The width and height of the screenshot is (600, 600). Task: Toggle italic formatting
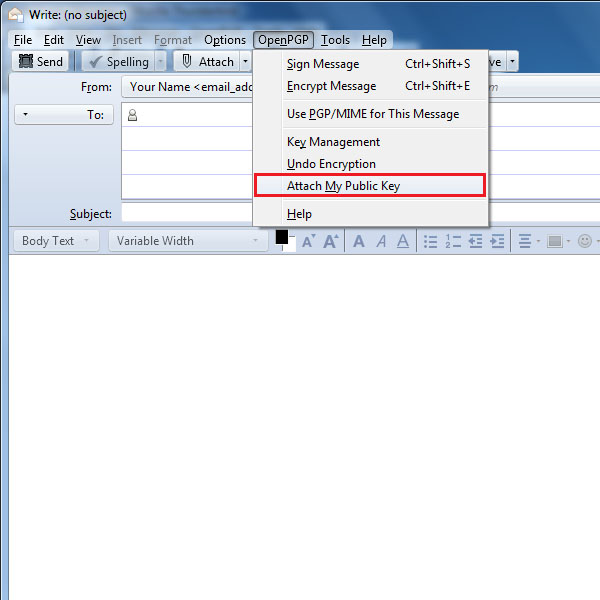381,241
